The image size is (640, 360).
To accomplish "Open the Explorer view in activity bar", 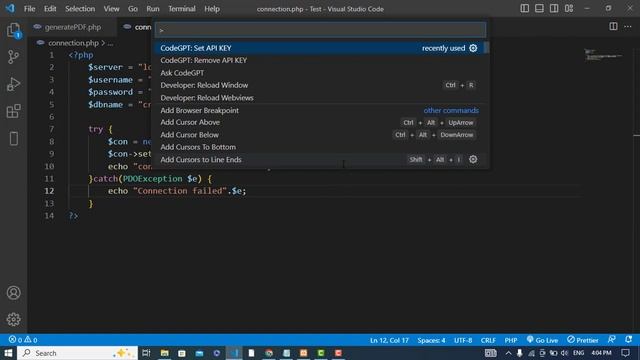I will coord(13,30).
